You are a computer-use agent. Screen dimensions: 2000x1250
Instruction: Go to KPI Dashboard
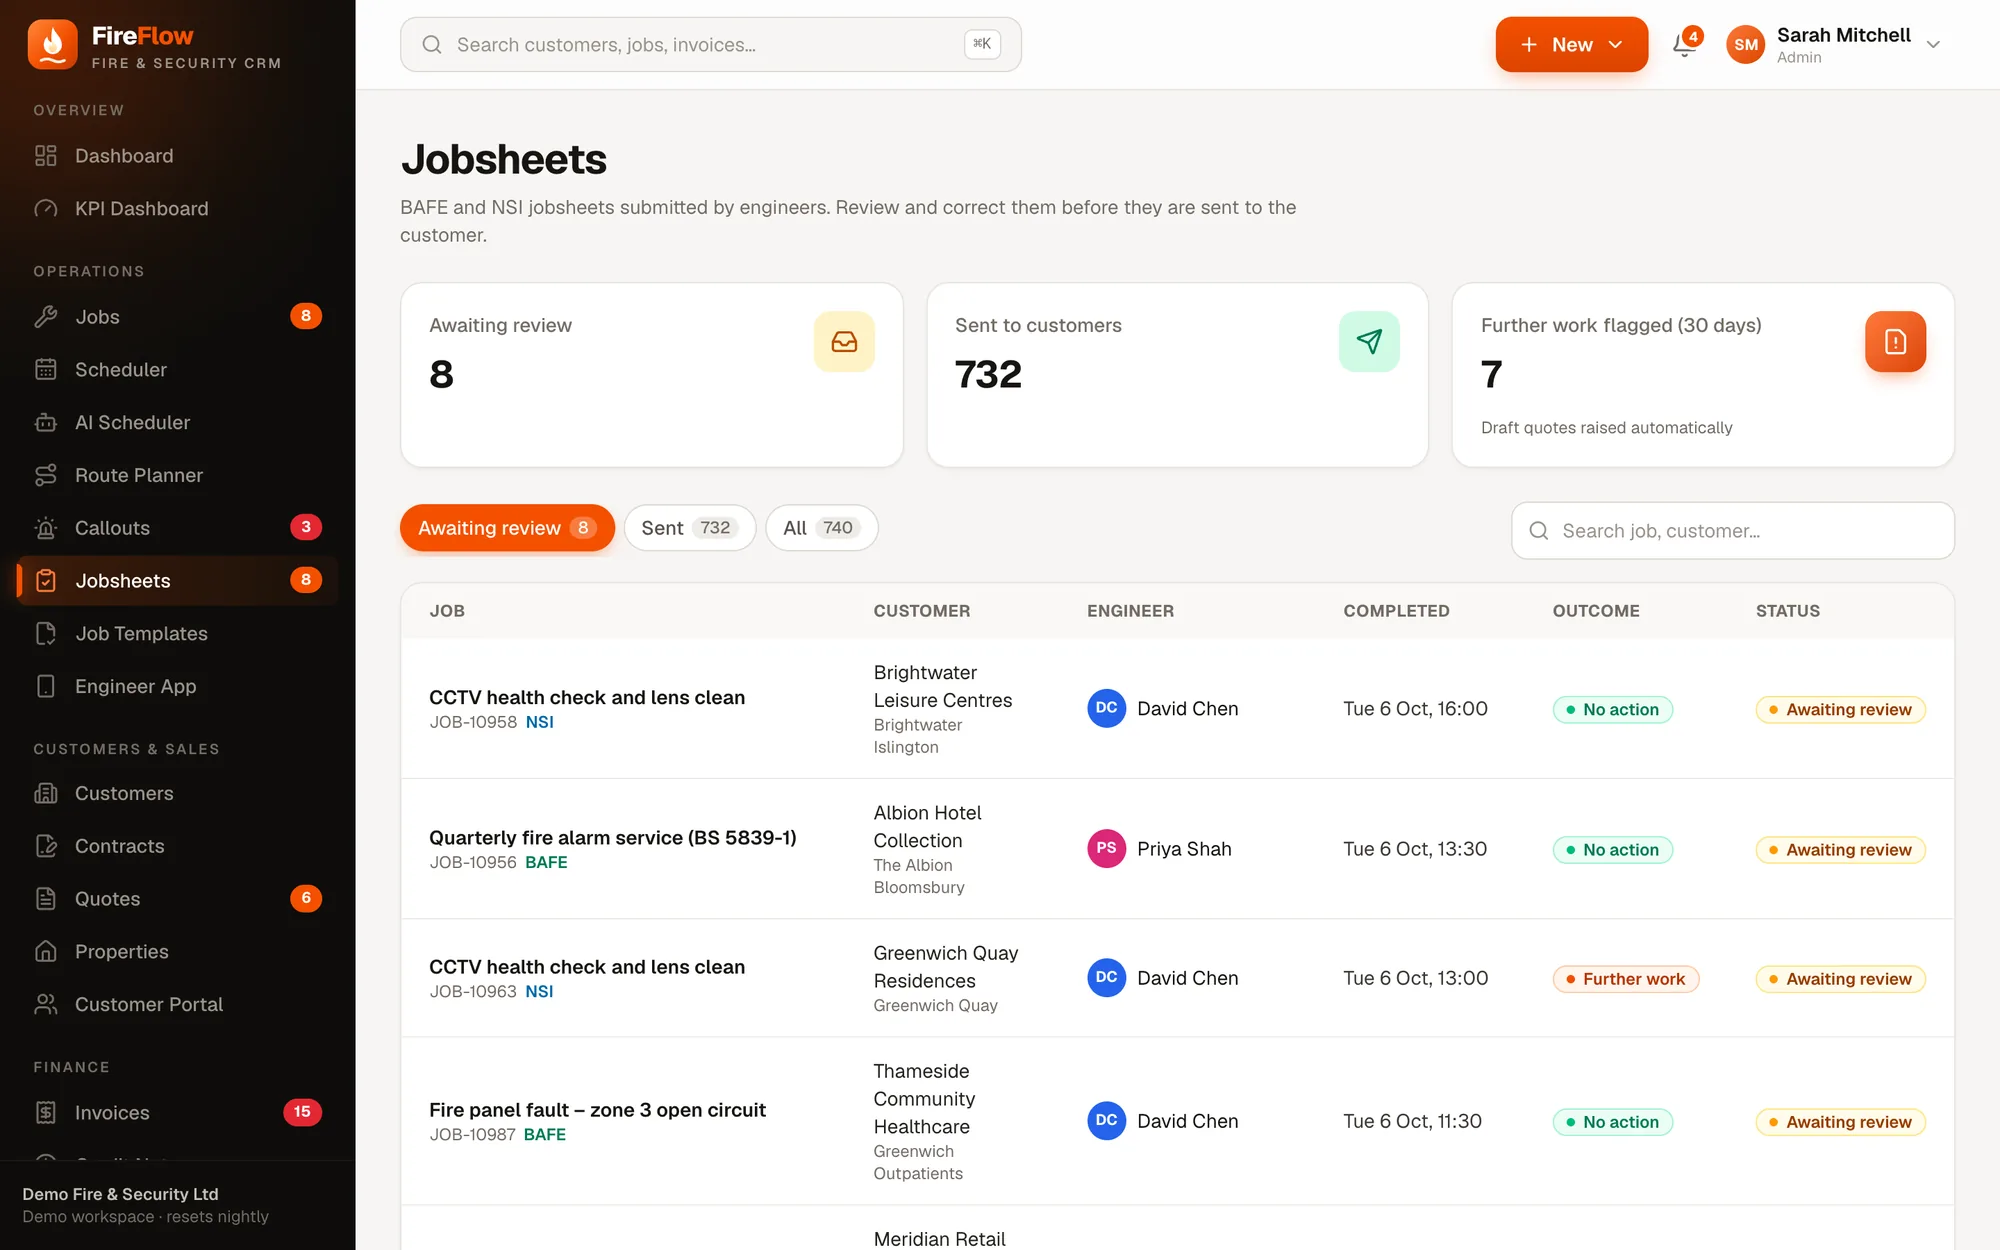(x=178, y=209)
